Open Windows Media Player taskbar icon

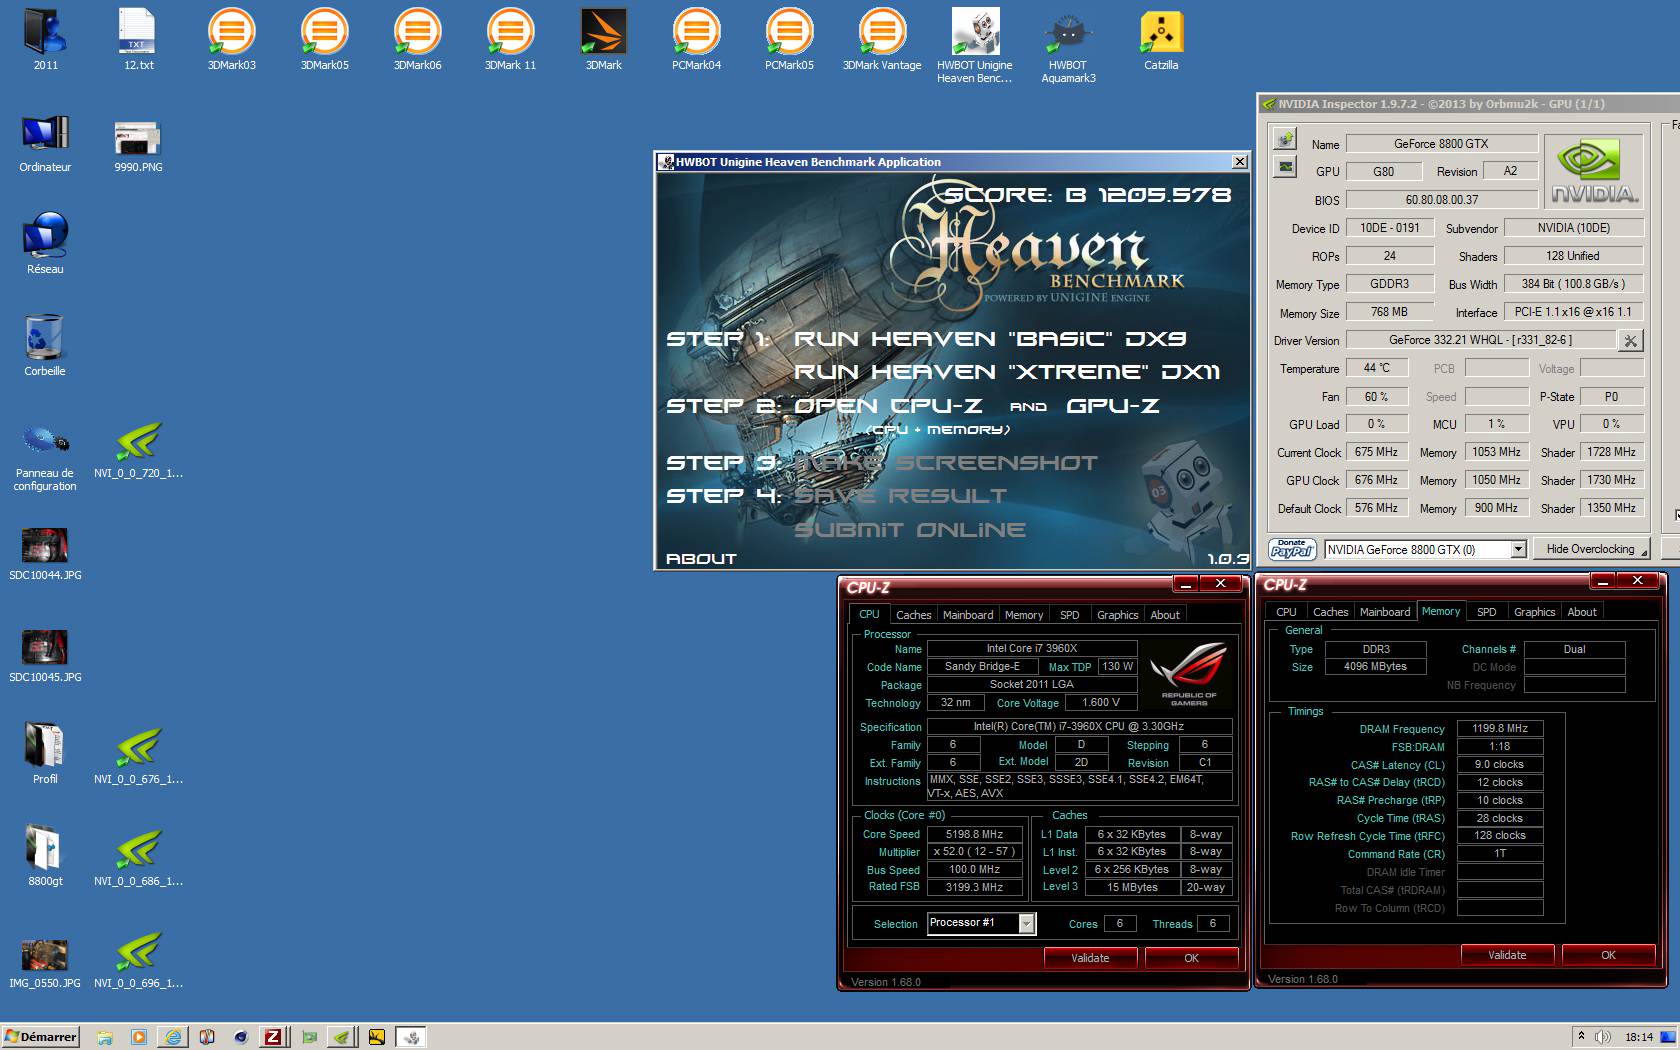[139, 1037]
